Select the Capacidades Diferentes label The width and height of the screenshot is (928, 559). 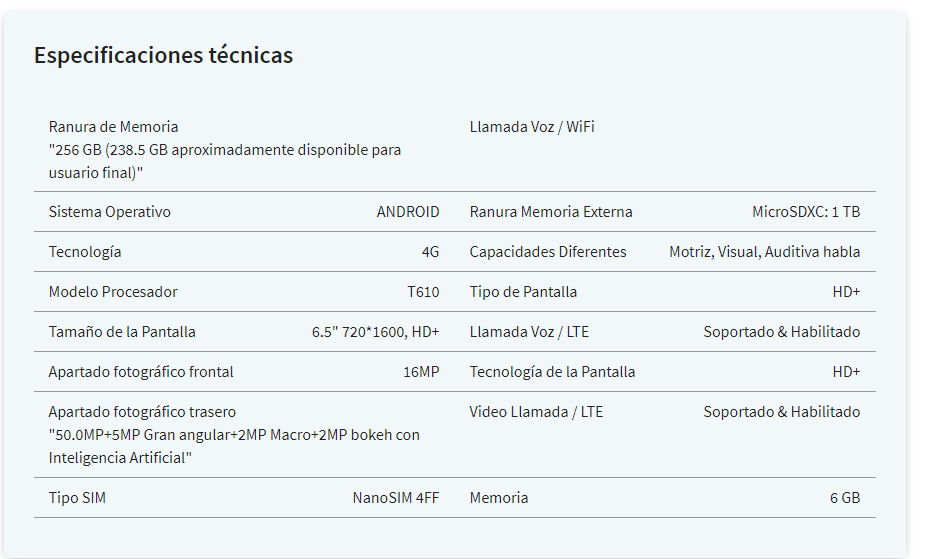click(x=548, y=252)
